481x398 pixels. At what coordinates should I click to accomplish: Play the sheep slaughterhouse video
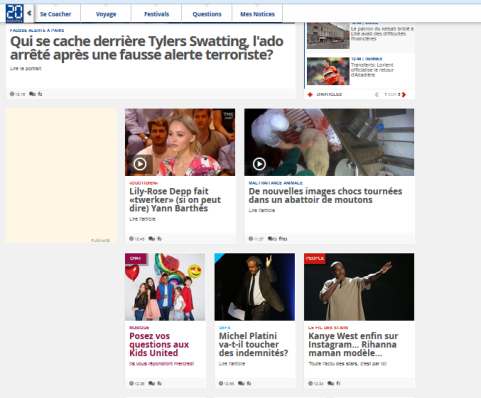coord(259,164)
